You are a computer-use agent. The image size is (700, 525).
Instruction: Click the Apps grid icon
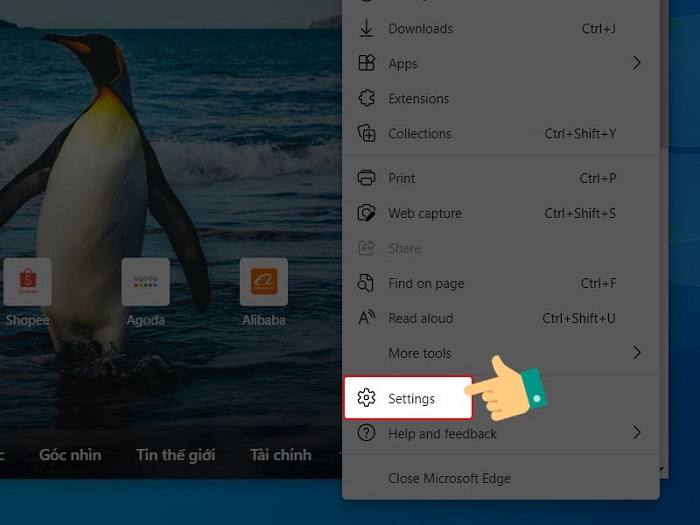pos(367,64)
